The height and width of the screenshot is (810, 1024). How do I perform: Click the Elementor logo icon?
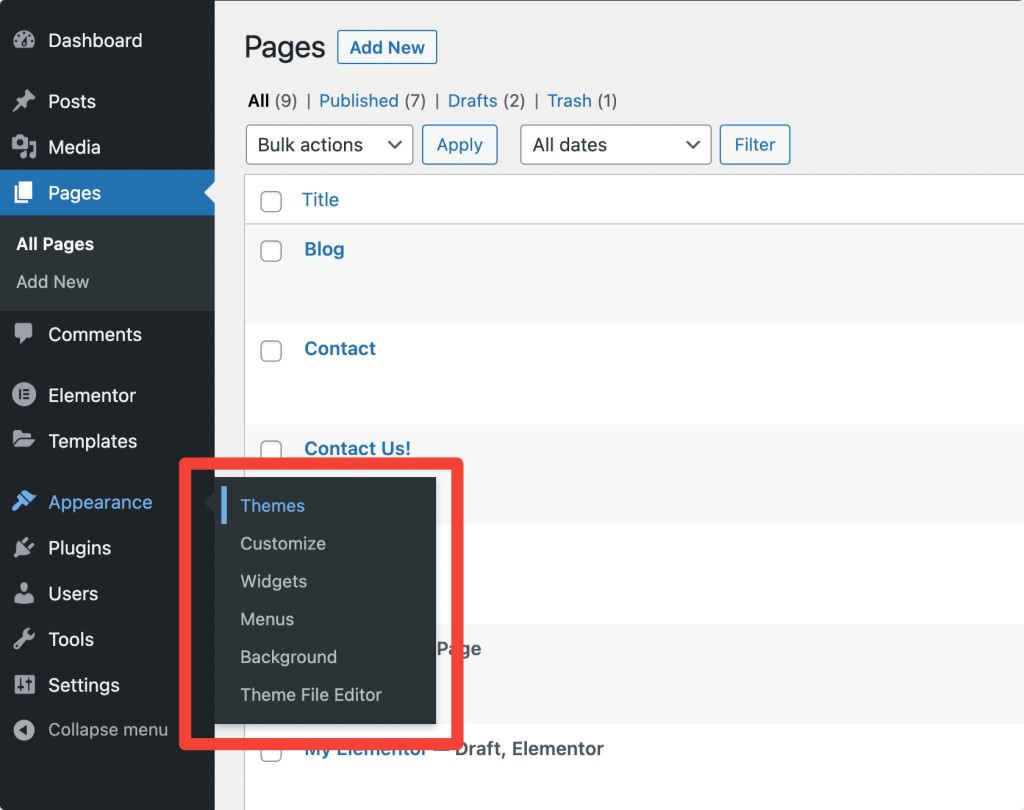coord(24,395)
